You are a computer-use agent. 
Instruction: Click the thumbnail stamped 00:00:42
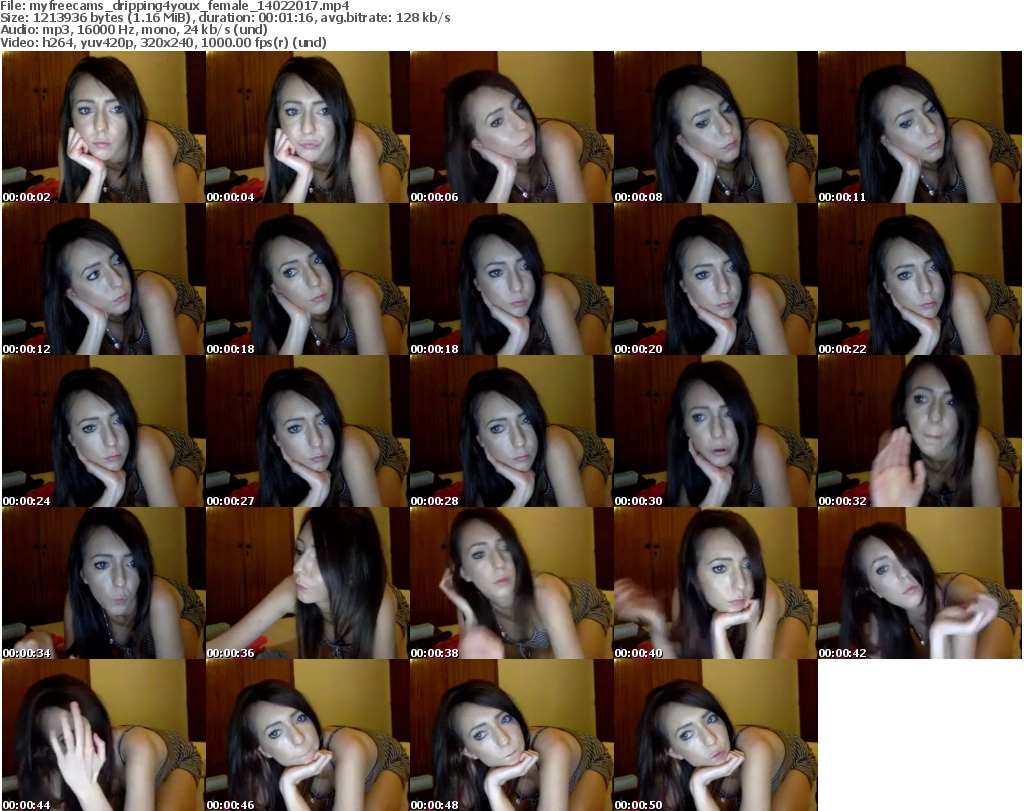[x=920, y=583]
